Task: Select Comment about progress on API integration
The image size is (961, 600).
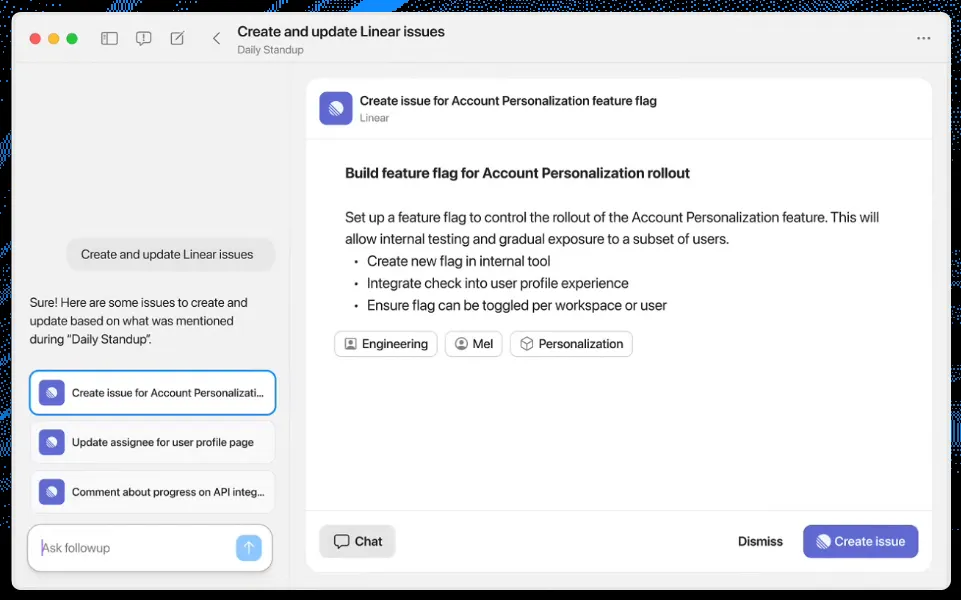Action: tap(153, 492)
